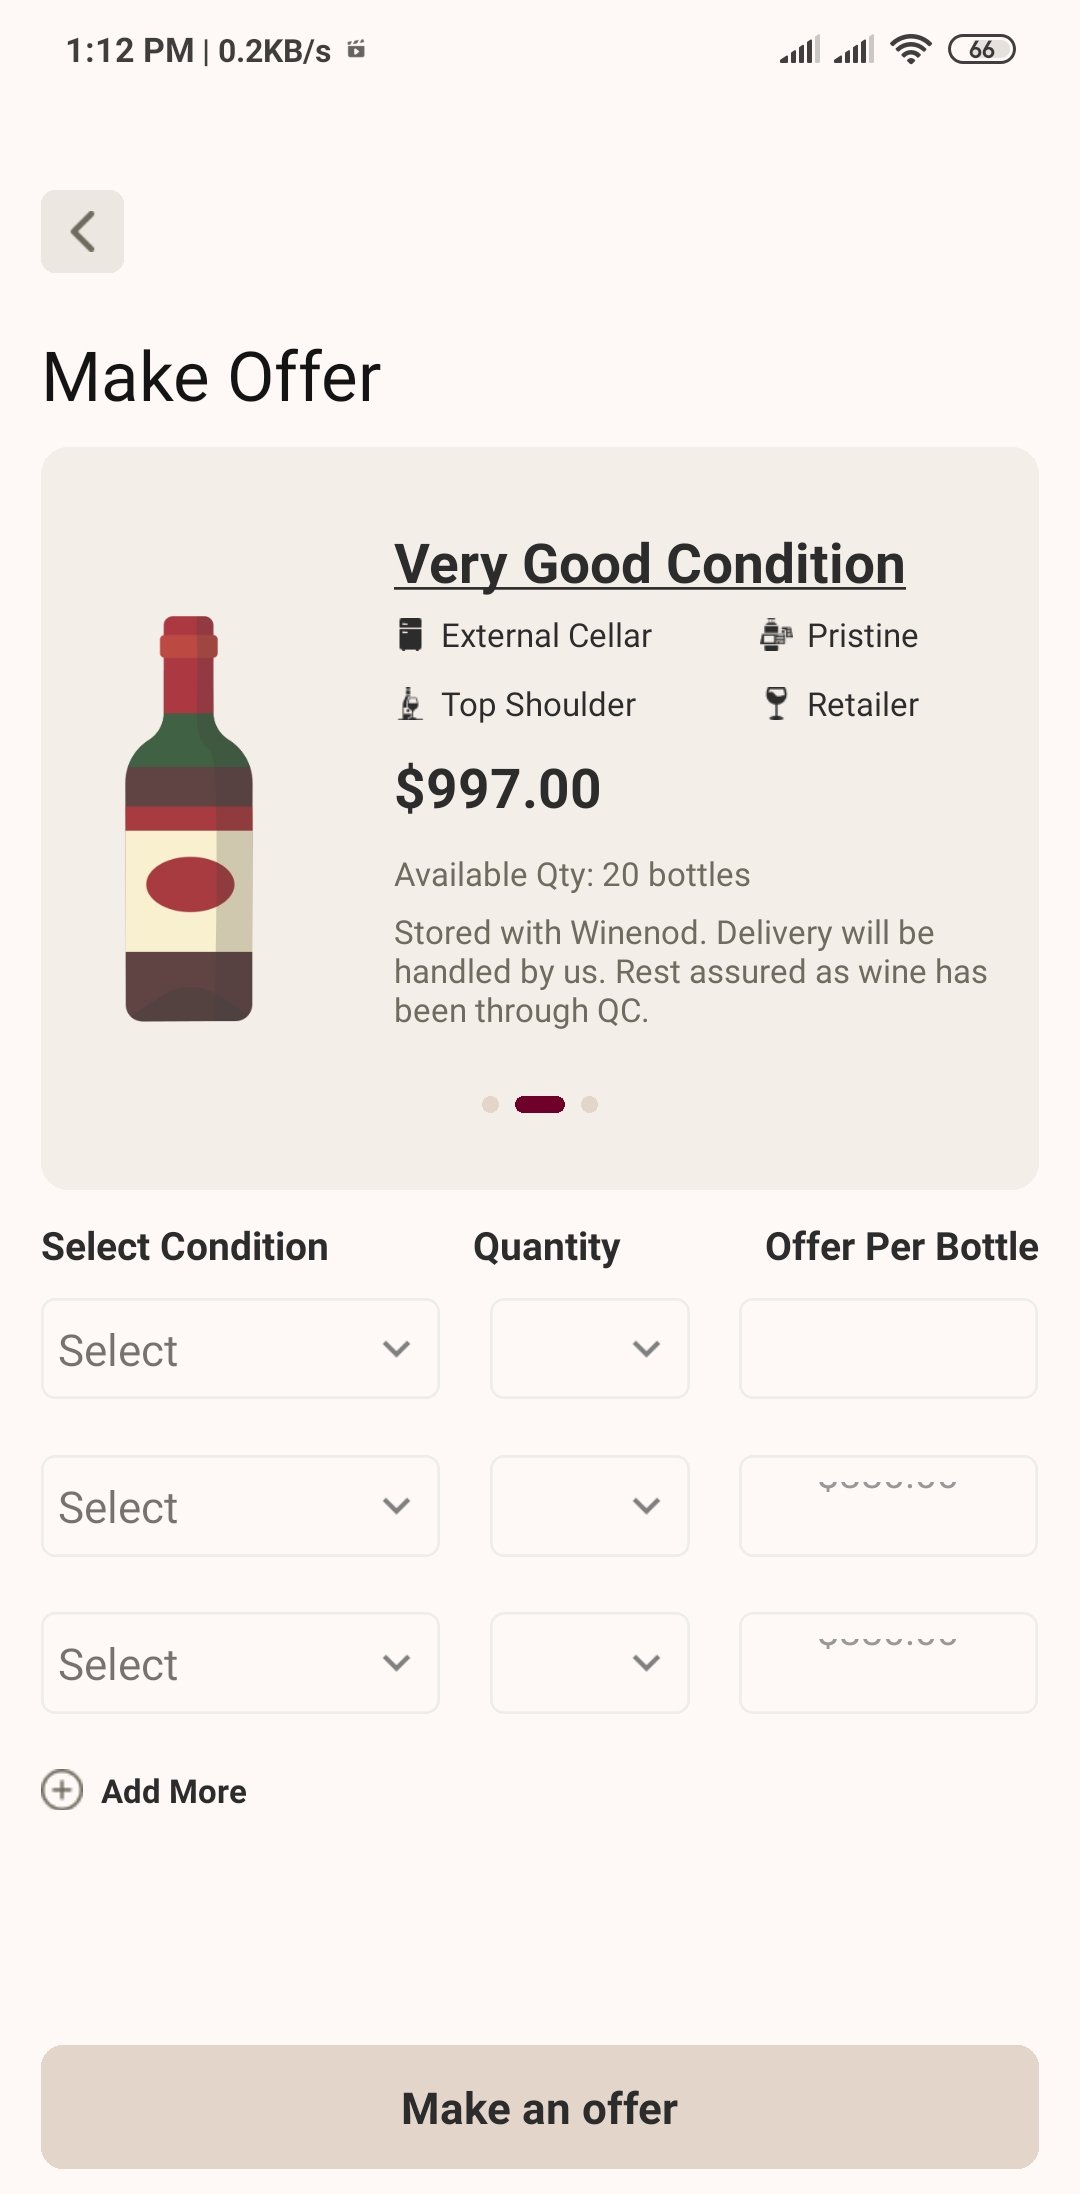The height and width of the screenshot is (2194, 1080).
Task: Open the first row Quantity dropdown
Action: 590,1349
